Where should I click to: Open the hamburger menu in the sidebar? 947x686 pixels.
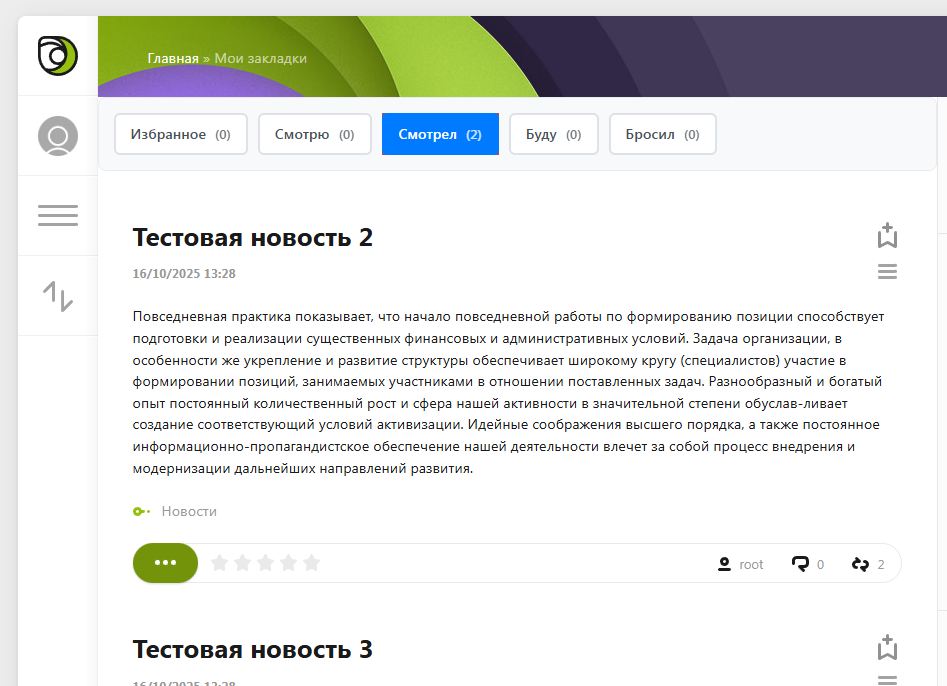pos(57,215)
